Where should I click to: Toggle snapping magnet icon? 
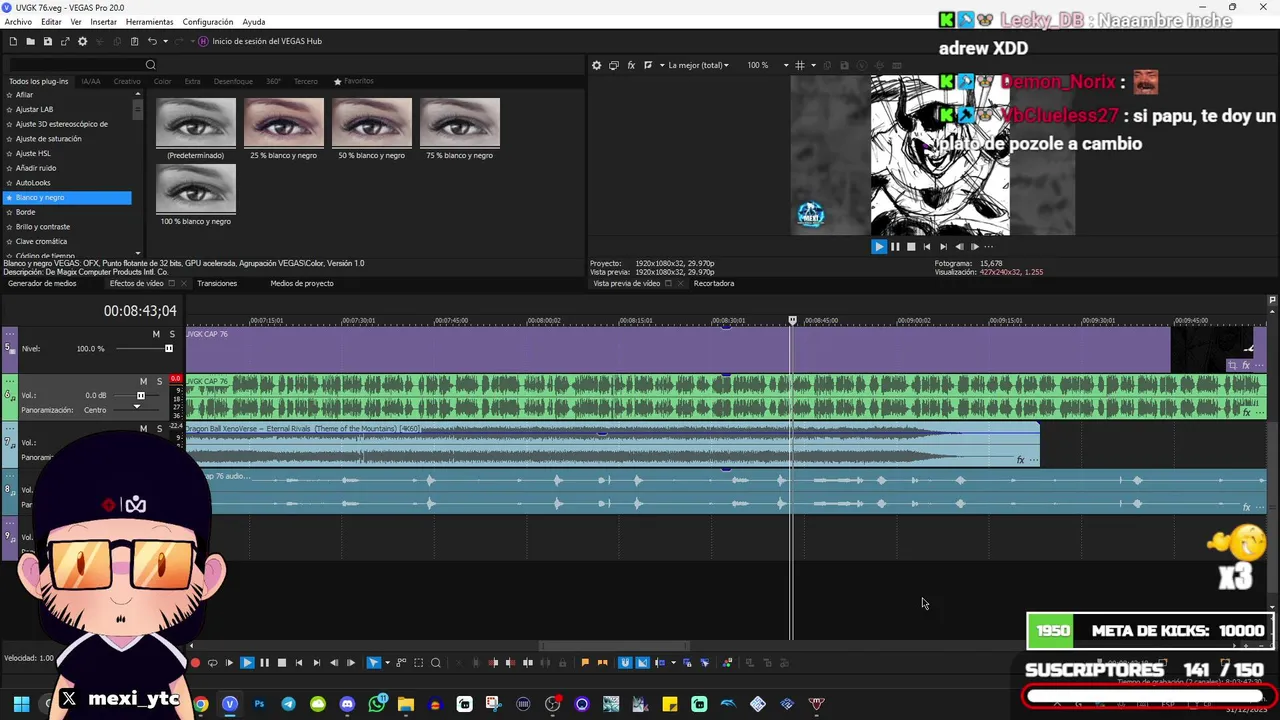tap(625, 662)
